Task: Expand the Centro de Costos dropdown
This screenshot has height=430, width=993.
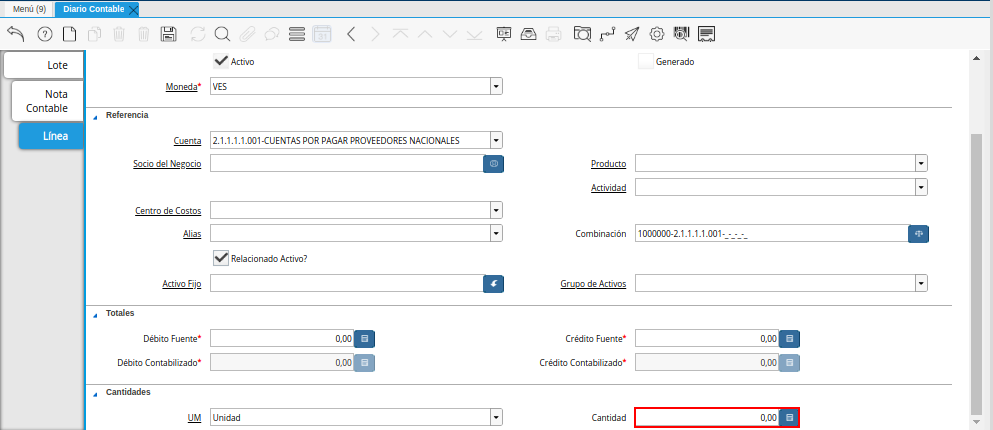Action: pyautogui.click(x=496, y=211)
